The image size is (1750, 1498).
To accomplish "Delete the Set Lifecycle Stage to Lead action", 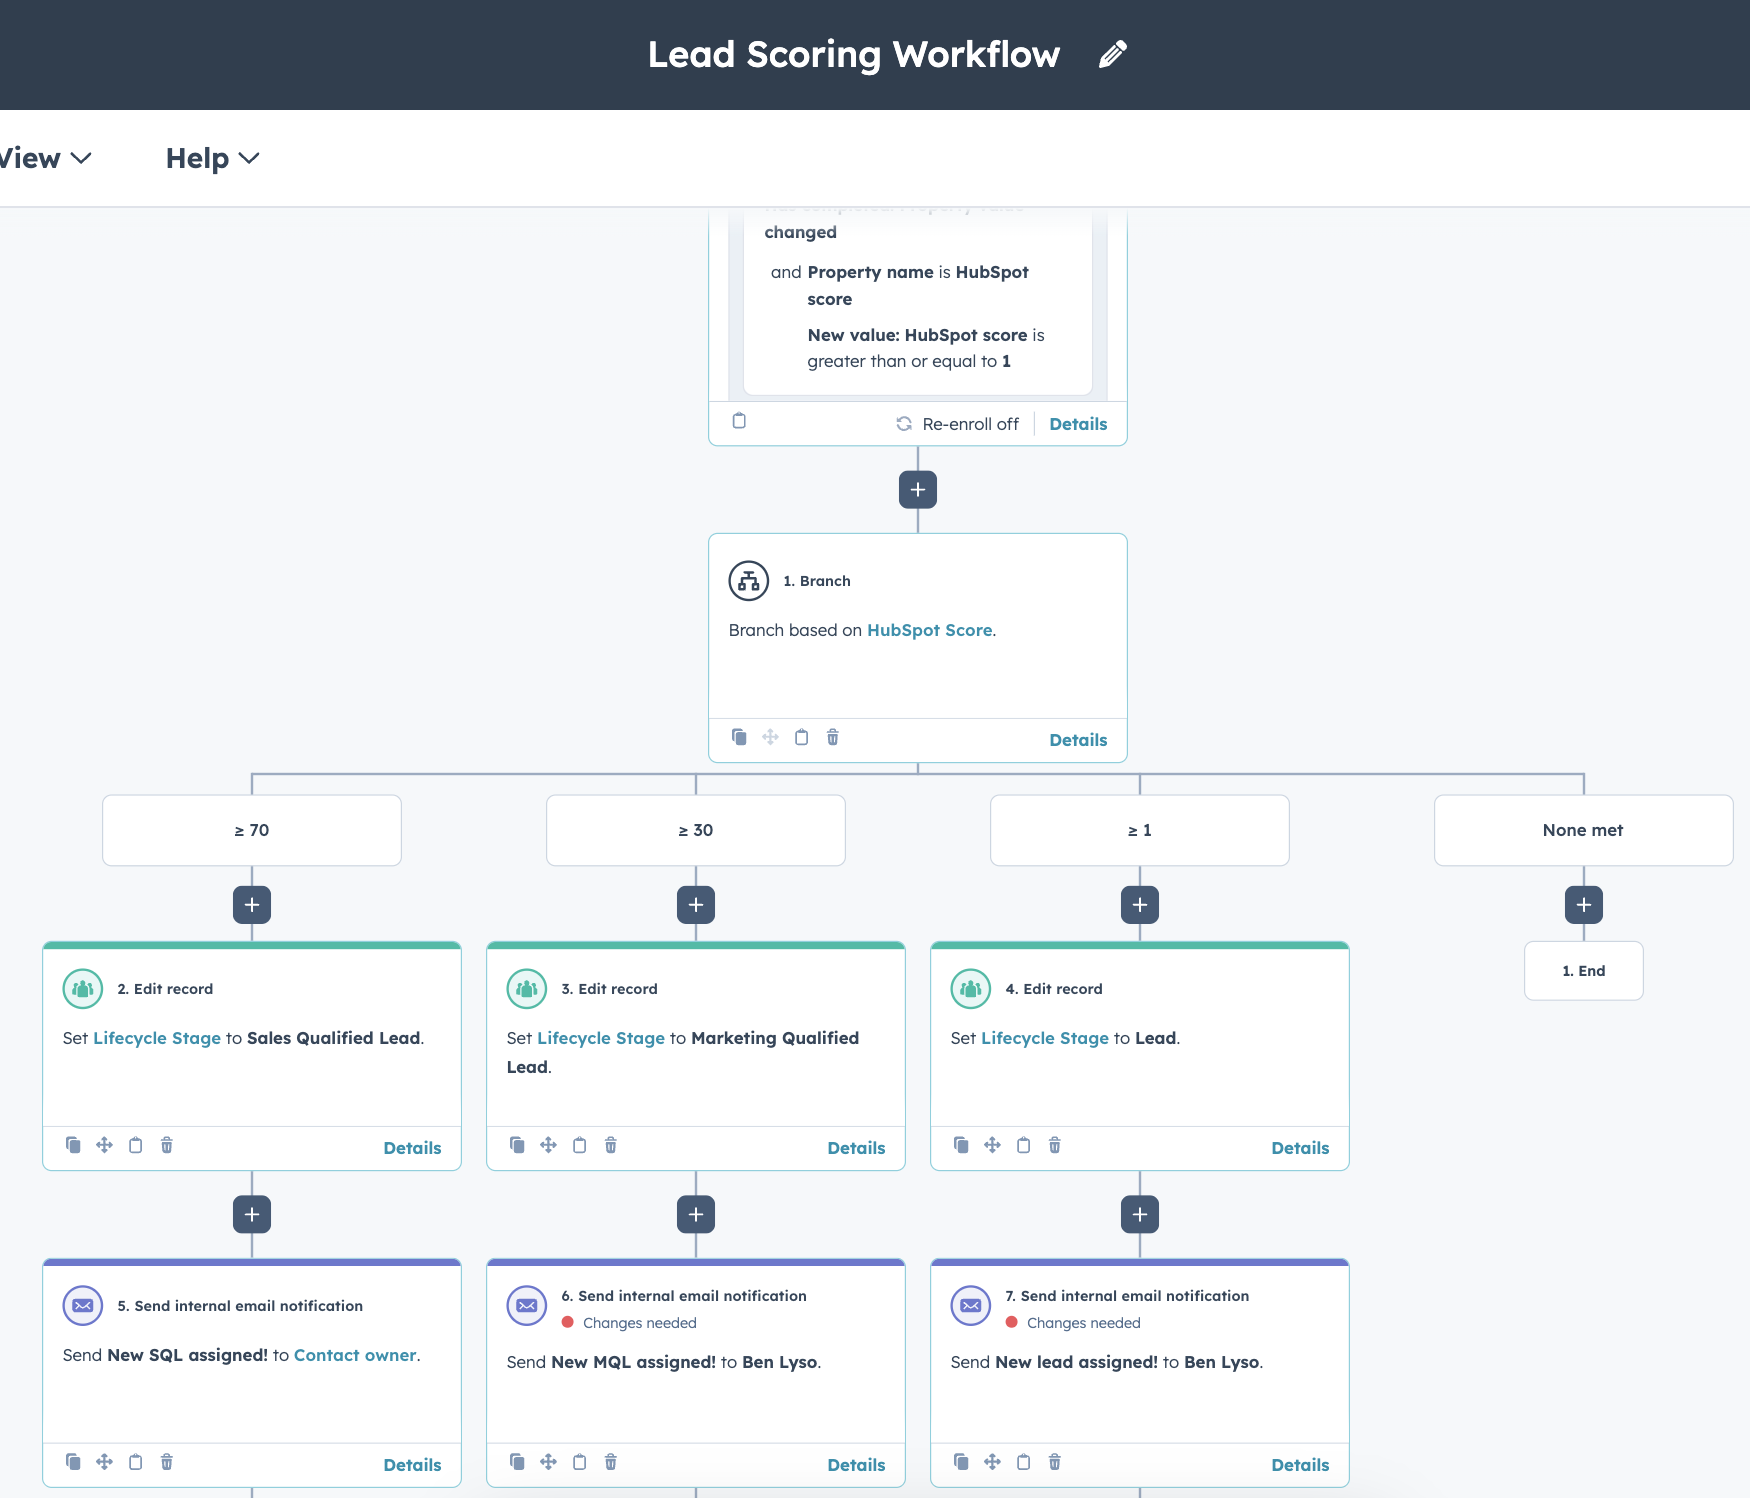I will click(x=1054, y=1145).
